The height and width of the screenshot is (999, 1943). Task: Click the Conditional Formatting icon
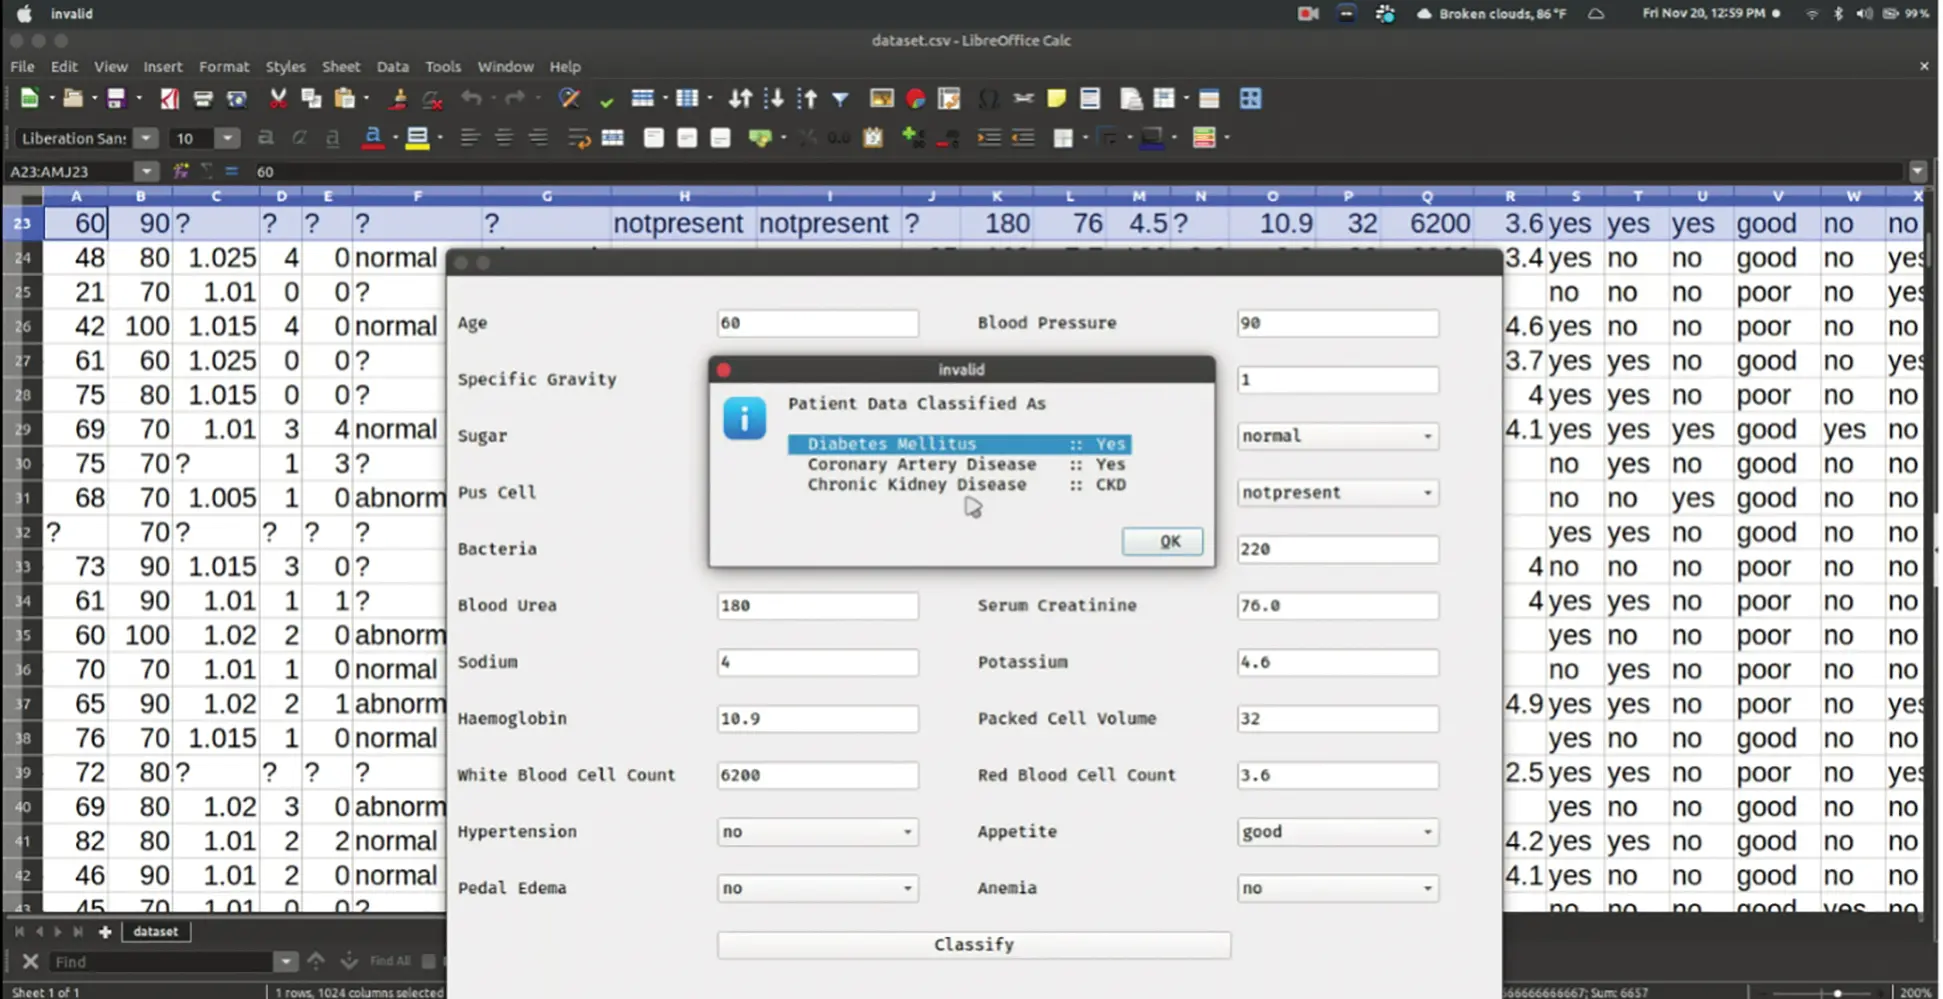coord(1204,138)
